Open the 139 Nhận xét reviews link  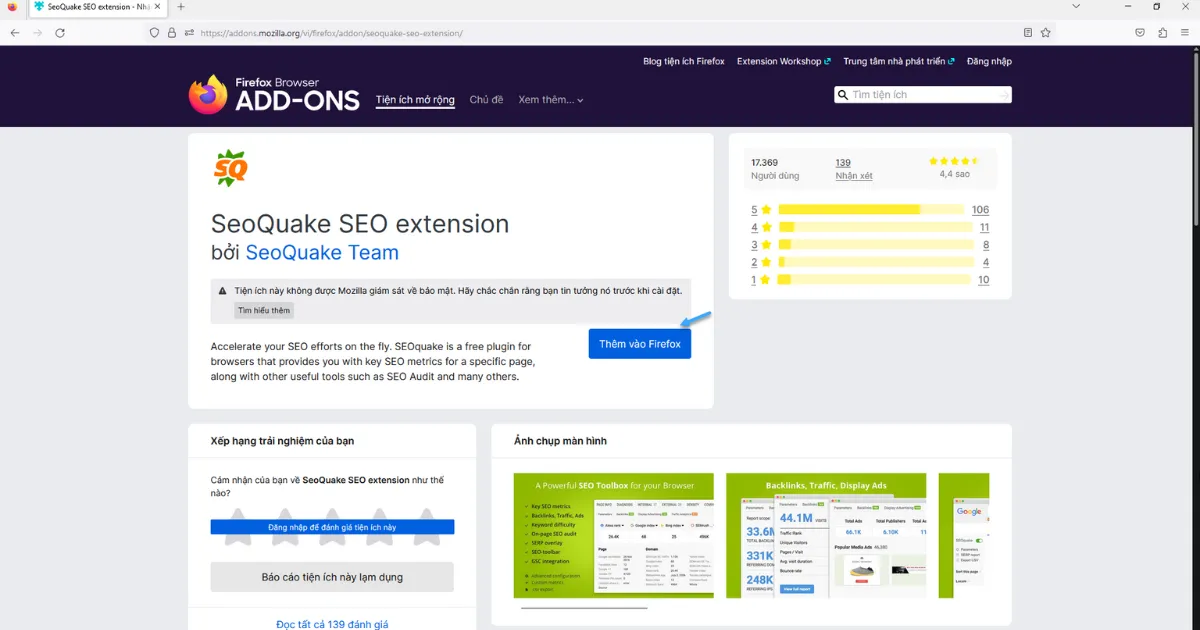[854, 169]
